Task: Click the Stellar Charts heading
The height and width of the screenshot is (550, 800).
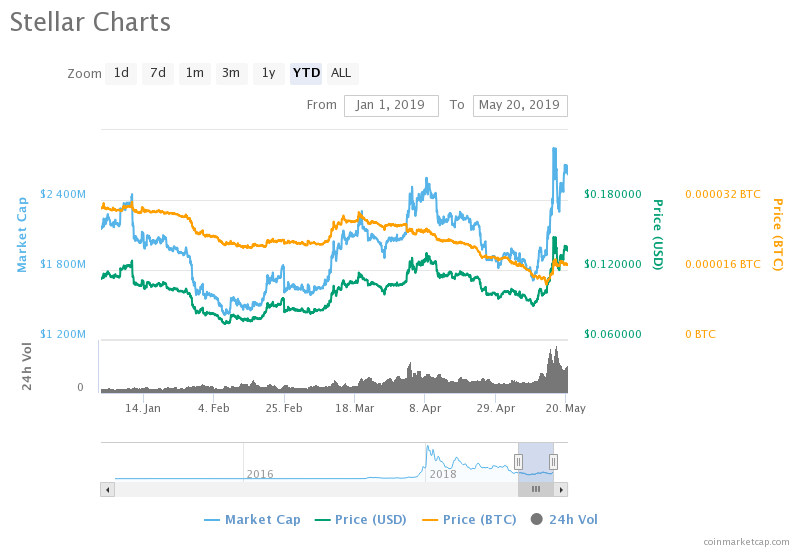Action: point(90,22)
